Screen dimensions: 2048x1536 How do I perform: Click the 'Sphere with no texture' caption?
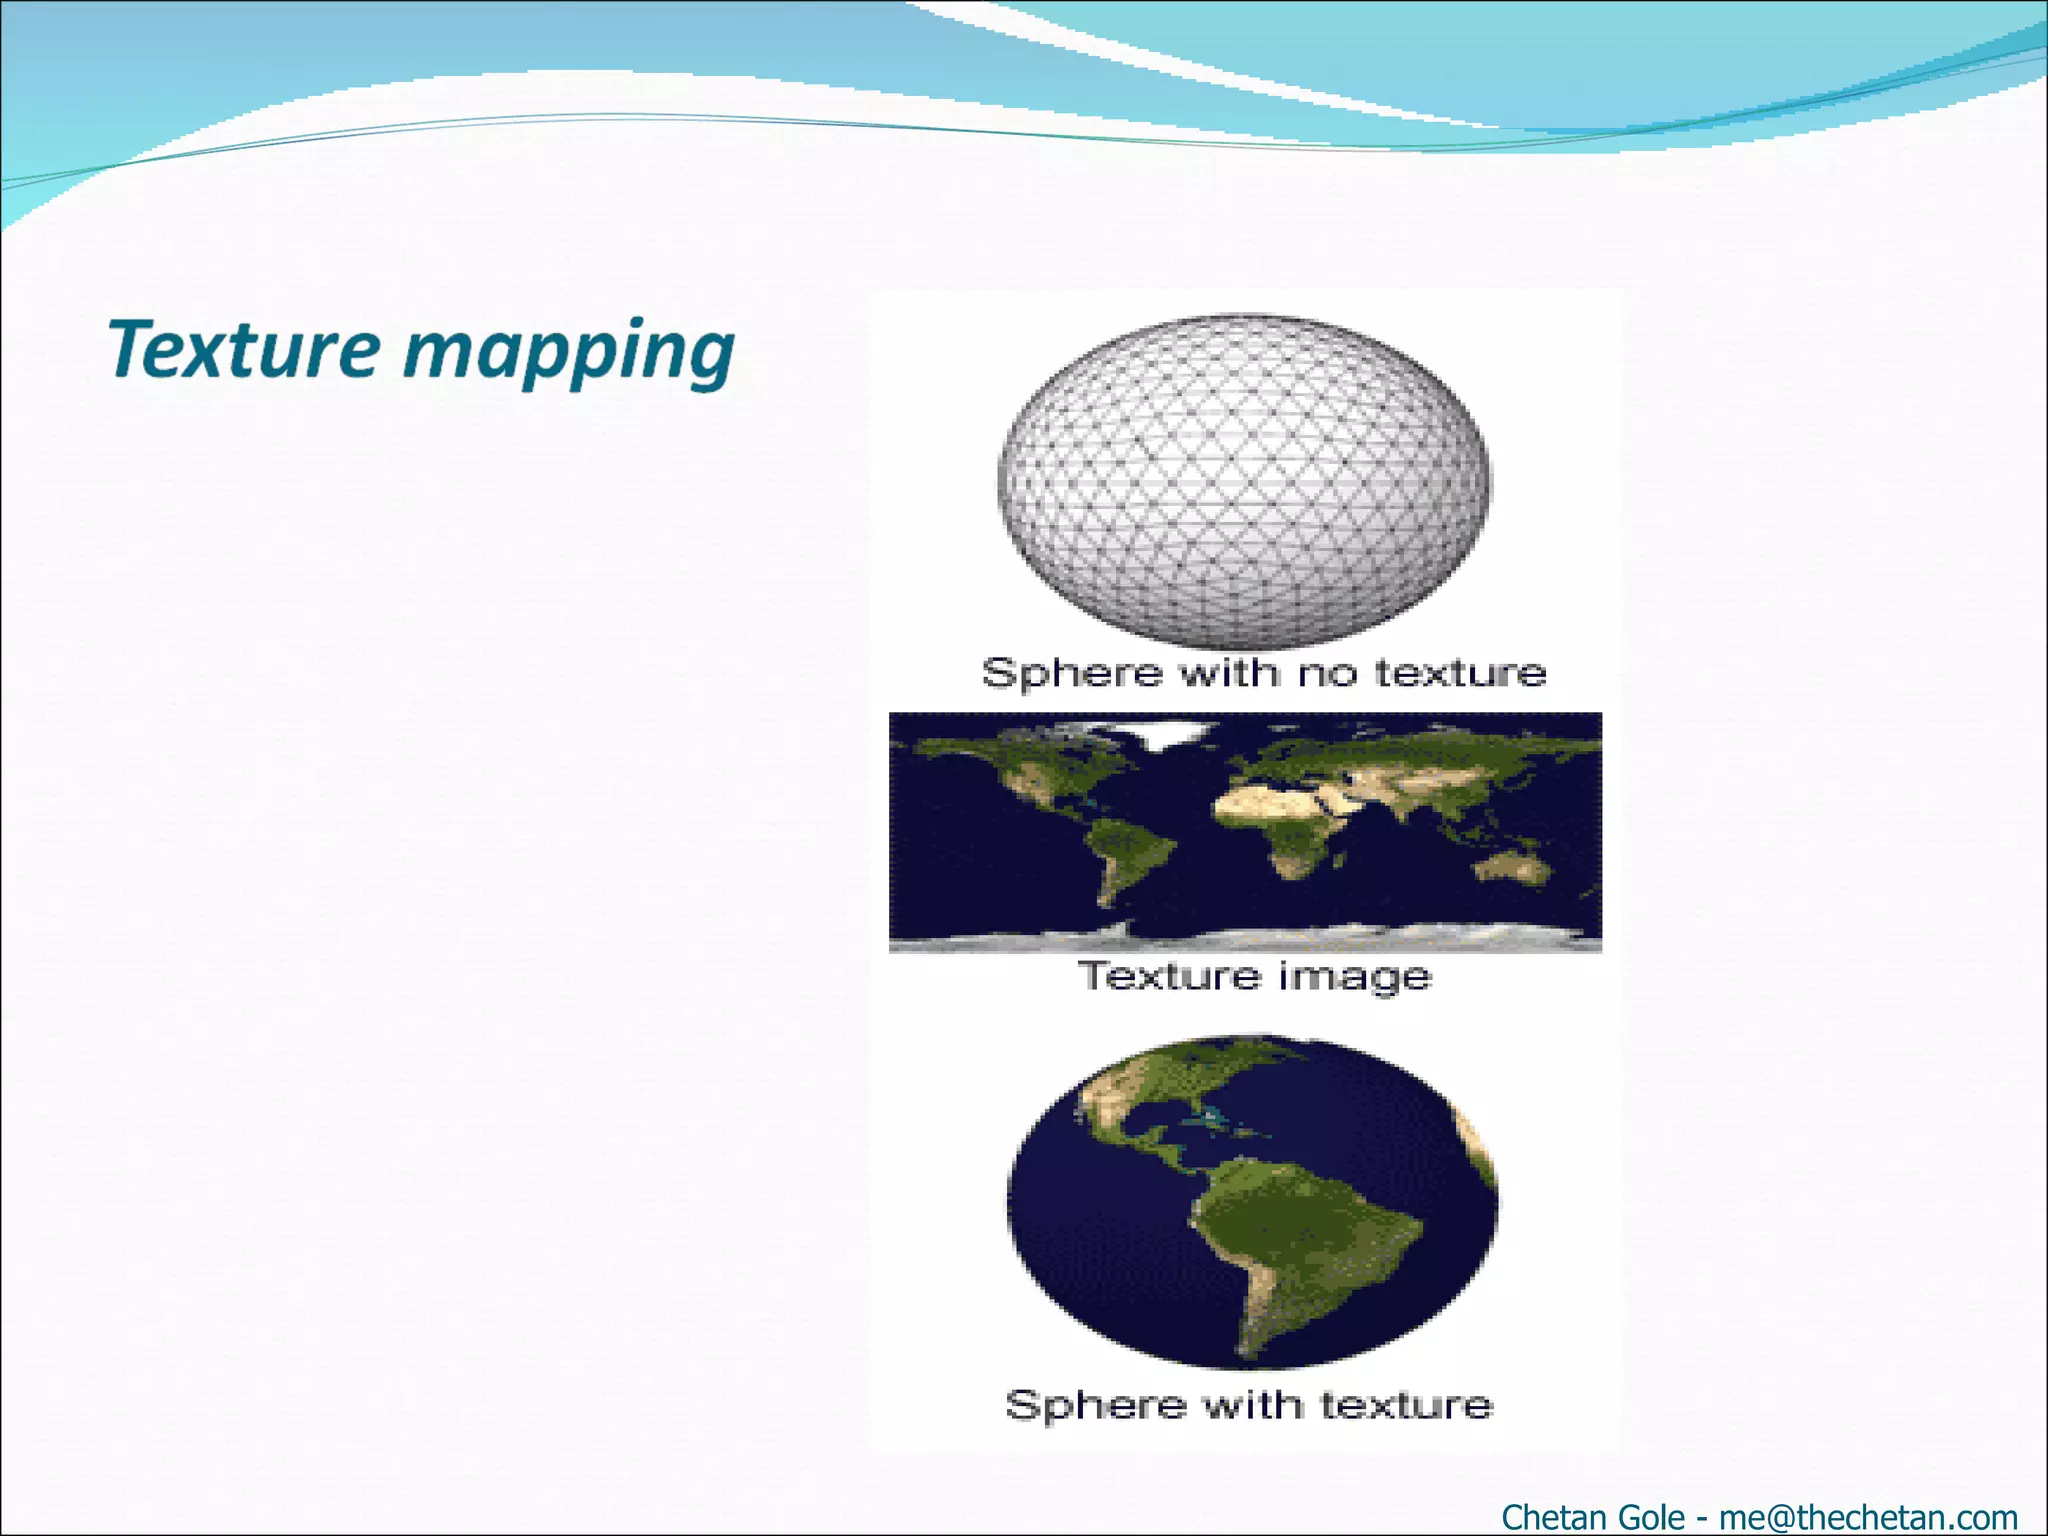click(x=1263, y=673)
